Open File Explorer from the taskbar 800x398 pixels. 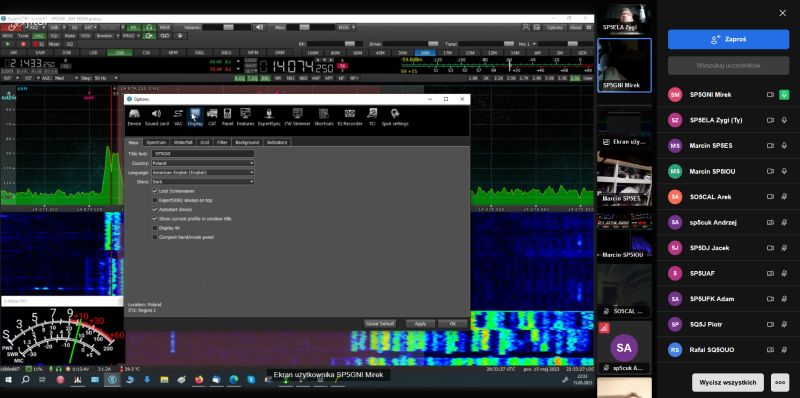164,380
